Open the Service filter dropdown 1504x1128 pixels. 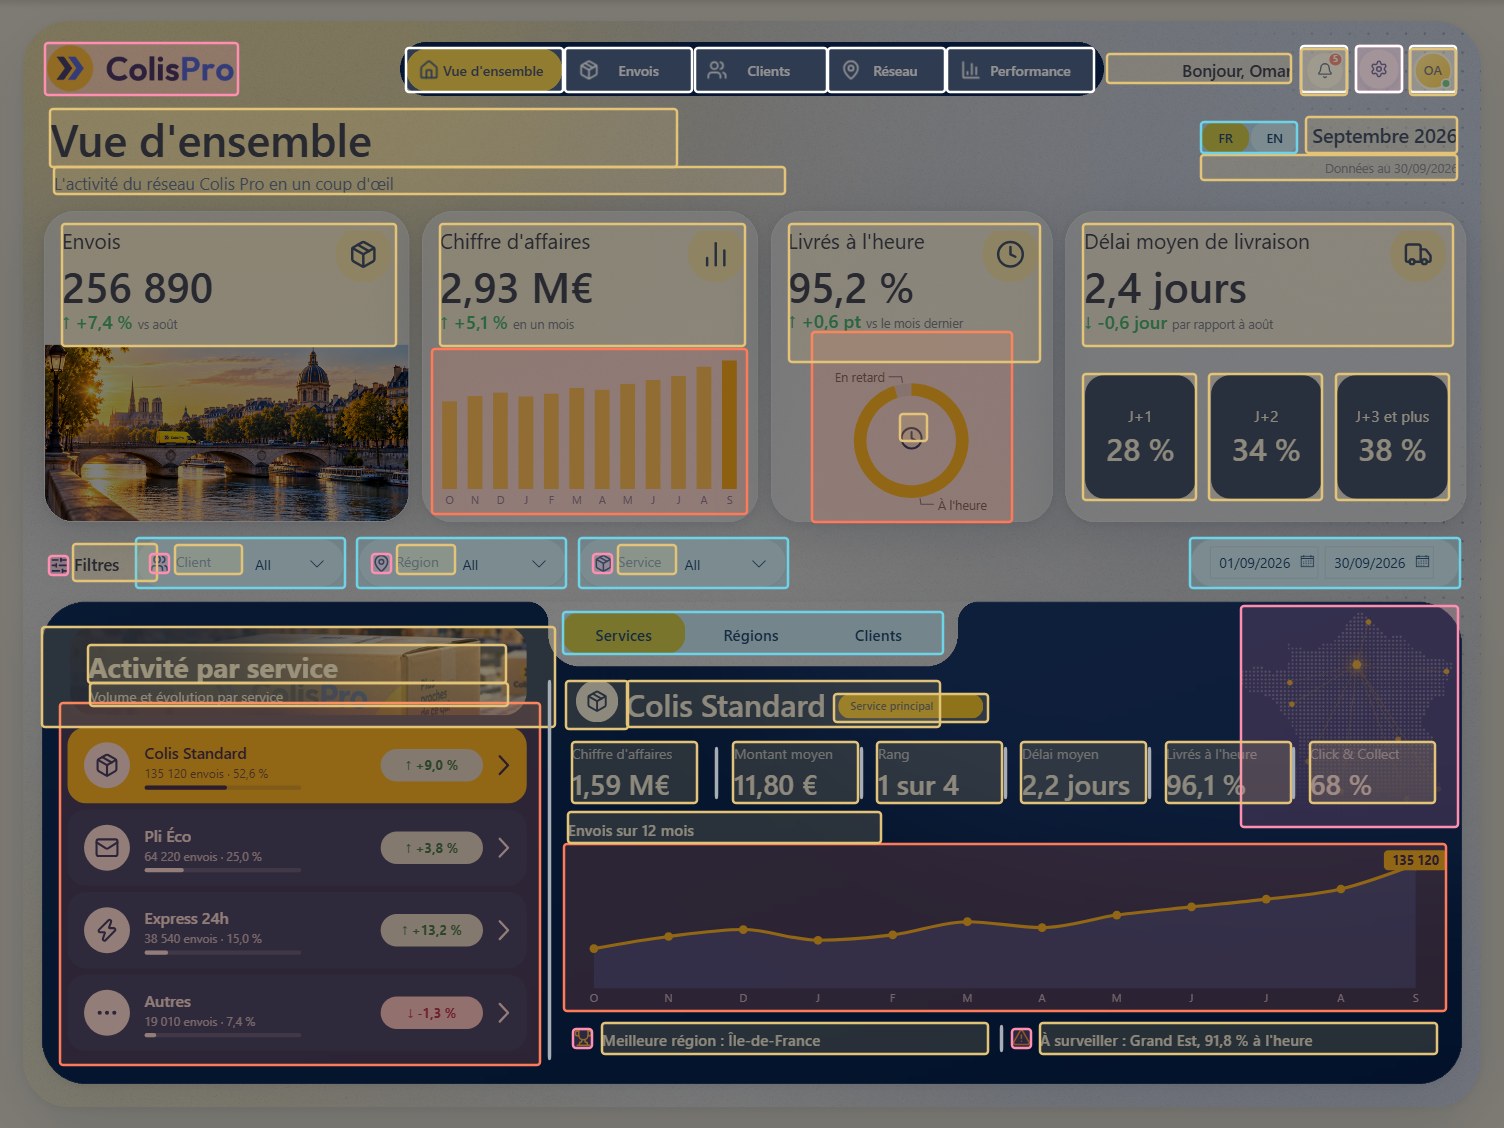(684, 563)
